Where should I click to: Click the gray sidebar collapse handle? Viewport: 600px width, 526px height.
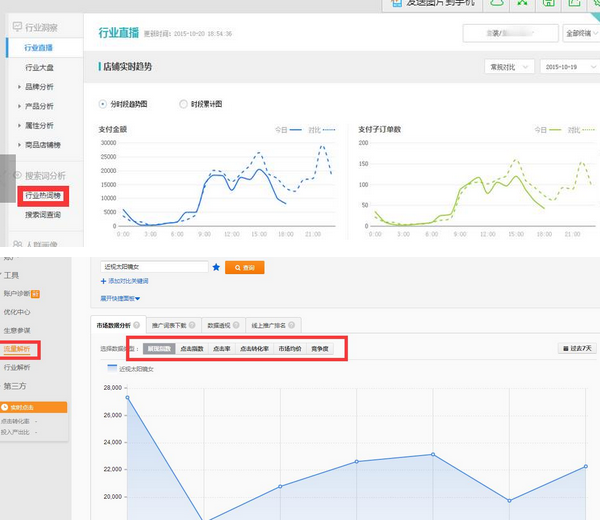coord(8,178)
